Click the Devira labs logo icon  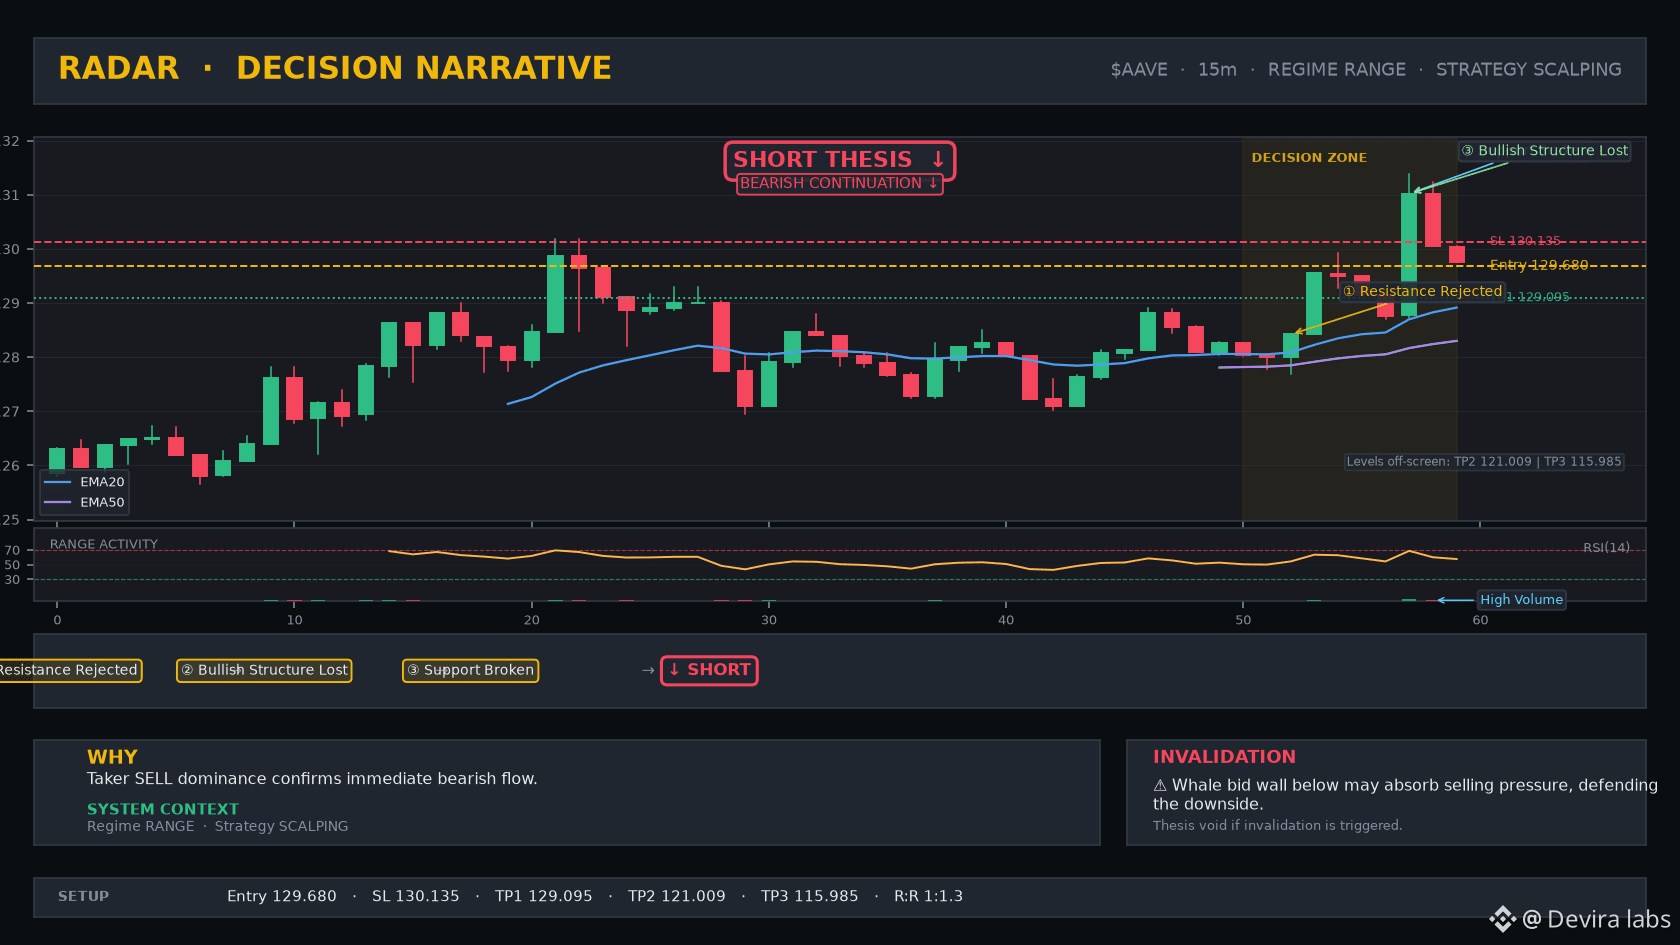1502,919
